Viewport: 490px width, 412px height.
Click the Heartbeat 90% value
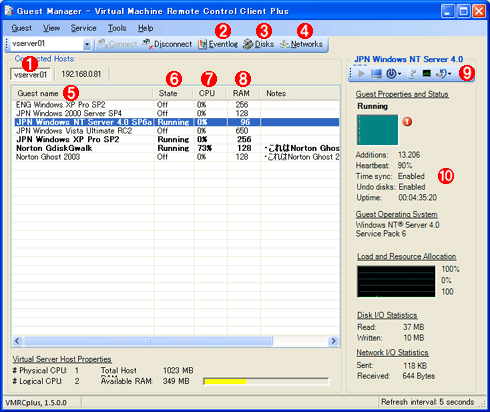tap(405, 166)
